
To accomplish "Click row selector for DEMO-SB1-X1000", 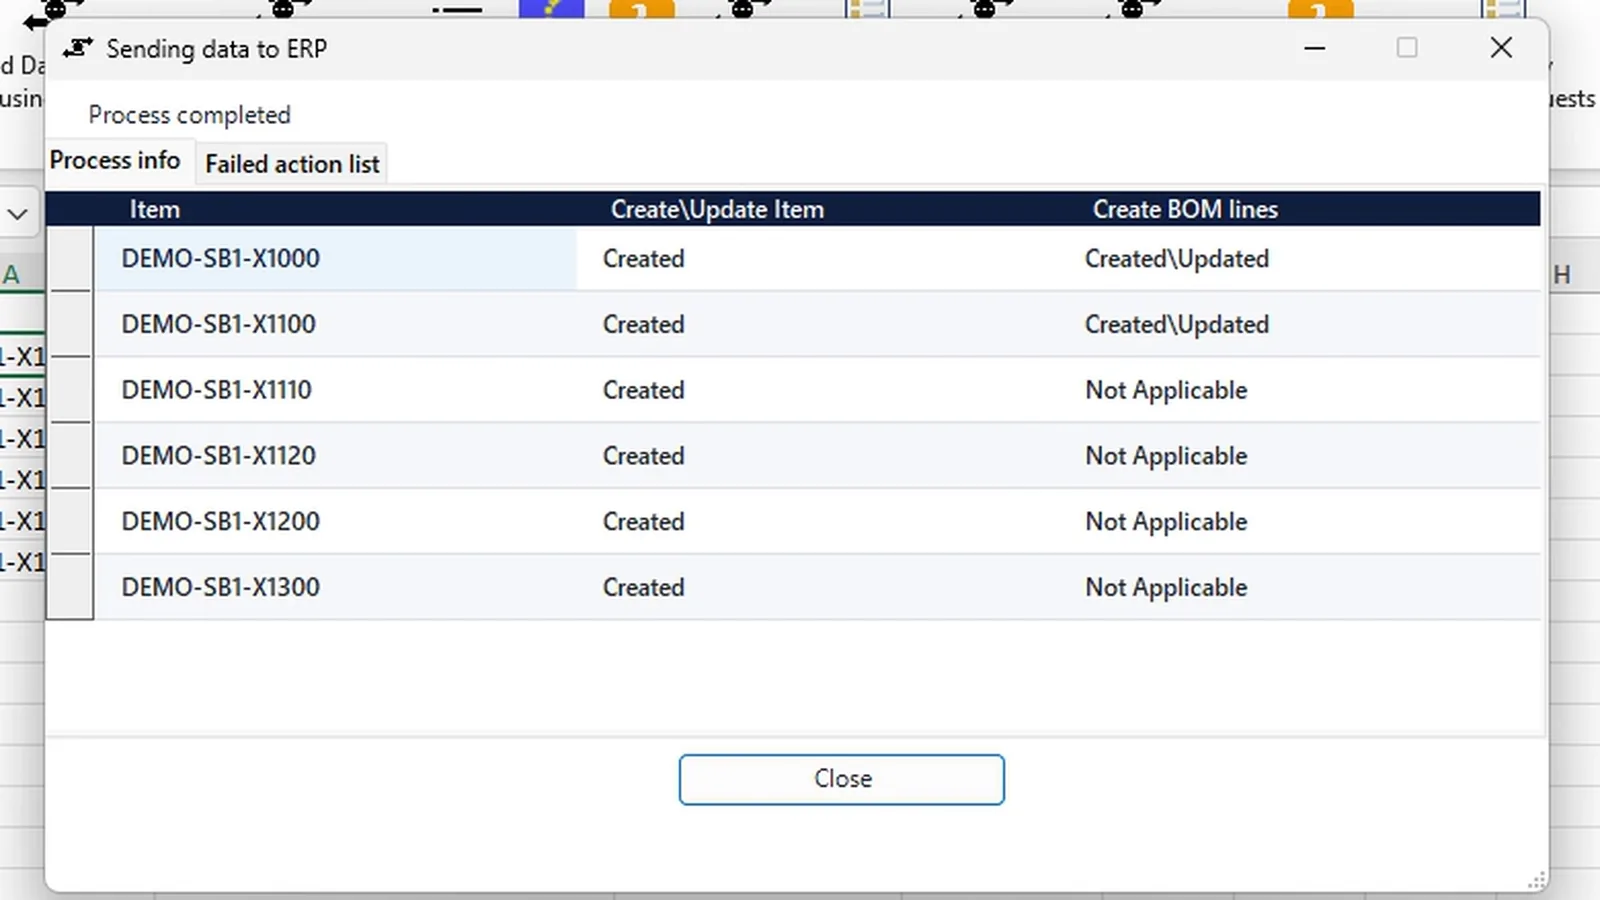I will tap(70, 259).
